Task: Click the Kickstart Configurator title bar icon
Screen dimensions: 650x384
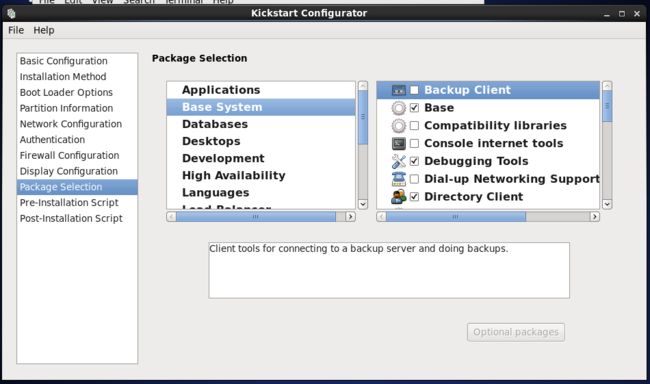Action: tap(11, 13)
